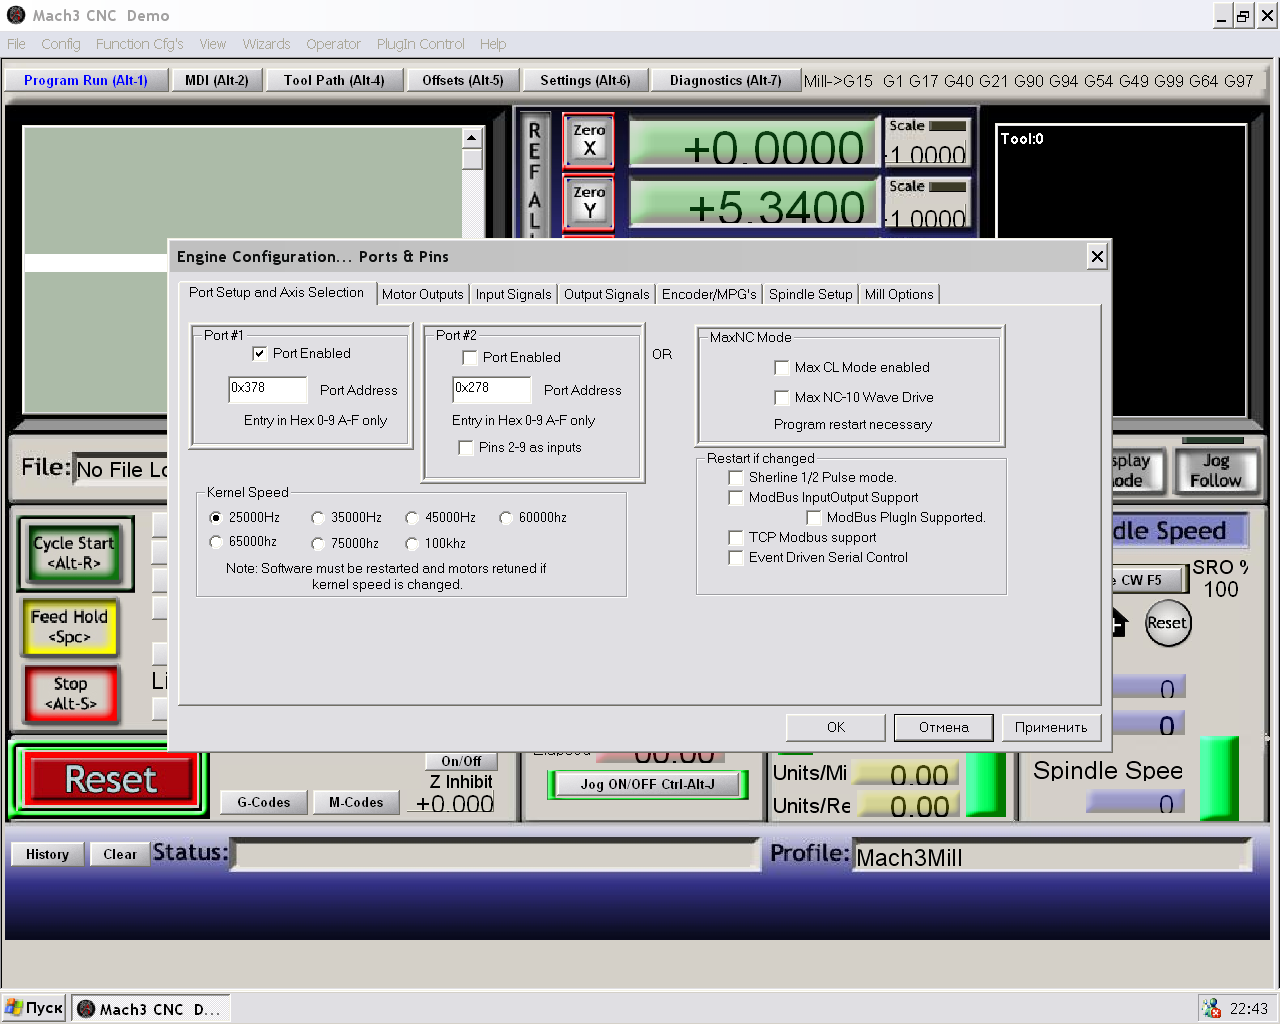
Task: Close the Engine Configuration dialog
Action: click(1097, 257)
